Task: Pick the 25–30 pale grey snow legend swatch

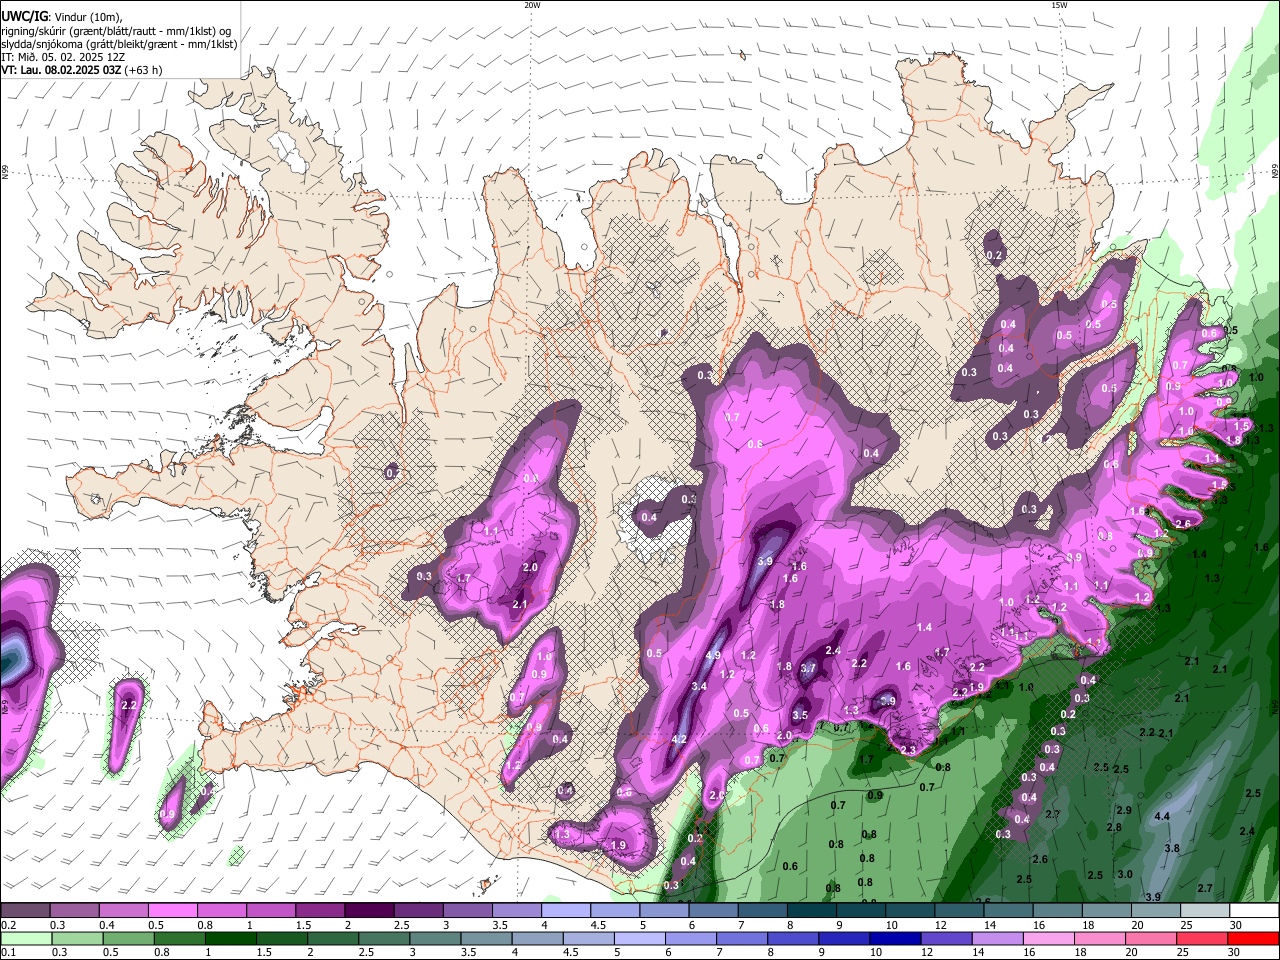Action: tap(1203, 911)
